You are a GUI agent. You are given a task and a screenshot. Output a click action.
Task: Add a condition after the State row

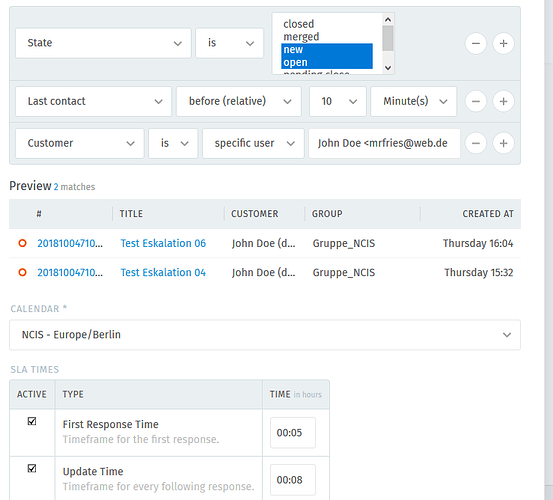(x=503, y=43)
